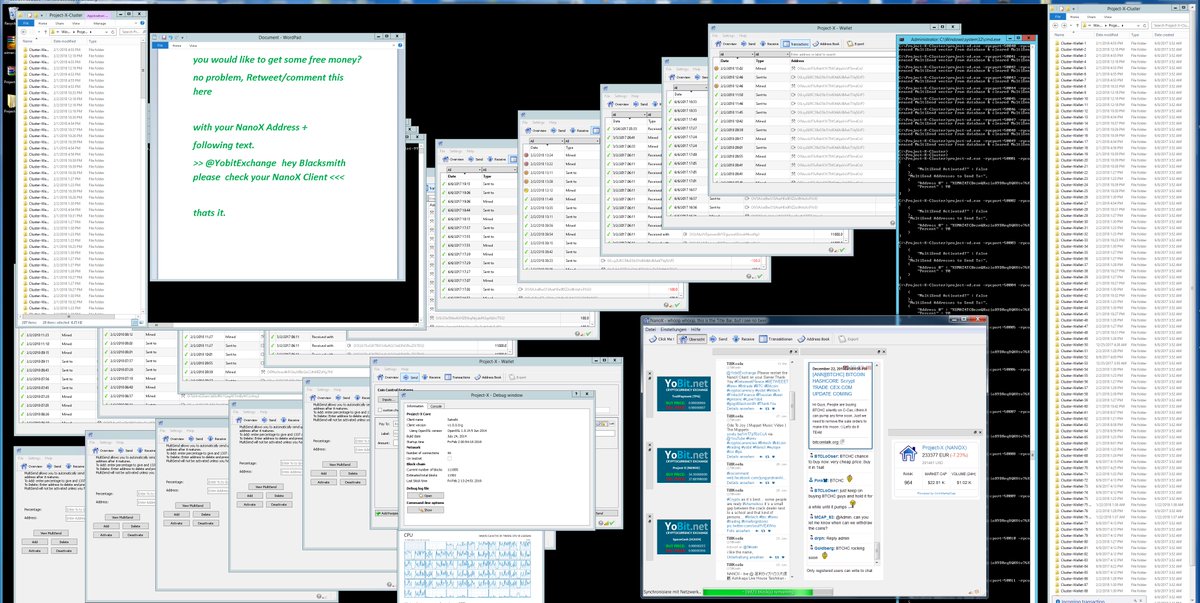
Task: Switch to Console tab in Debug window
Action: (436, 406)
